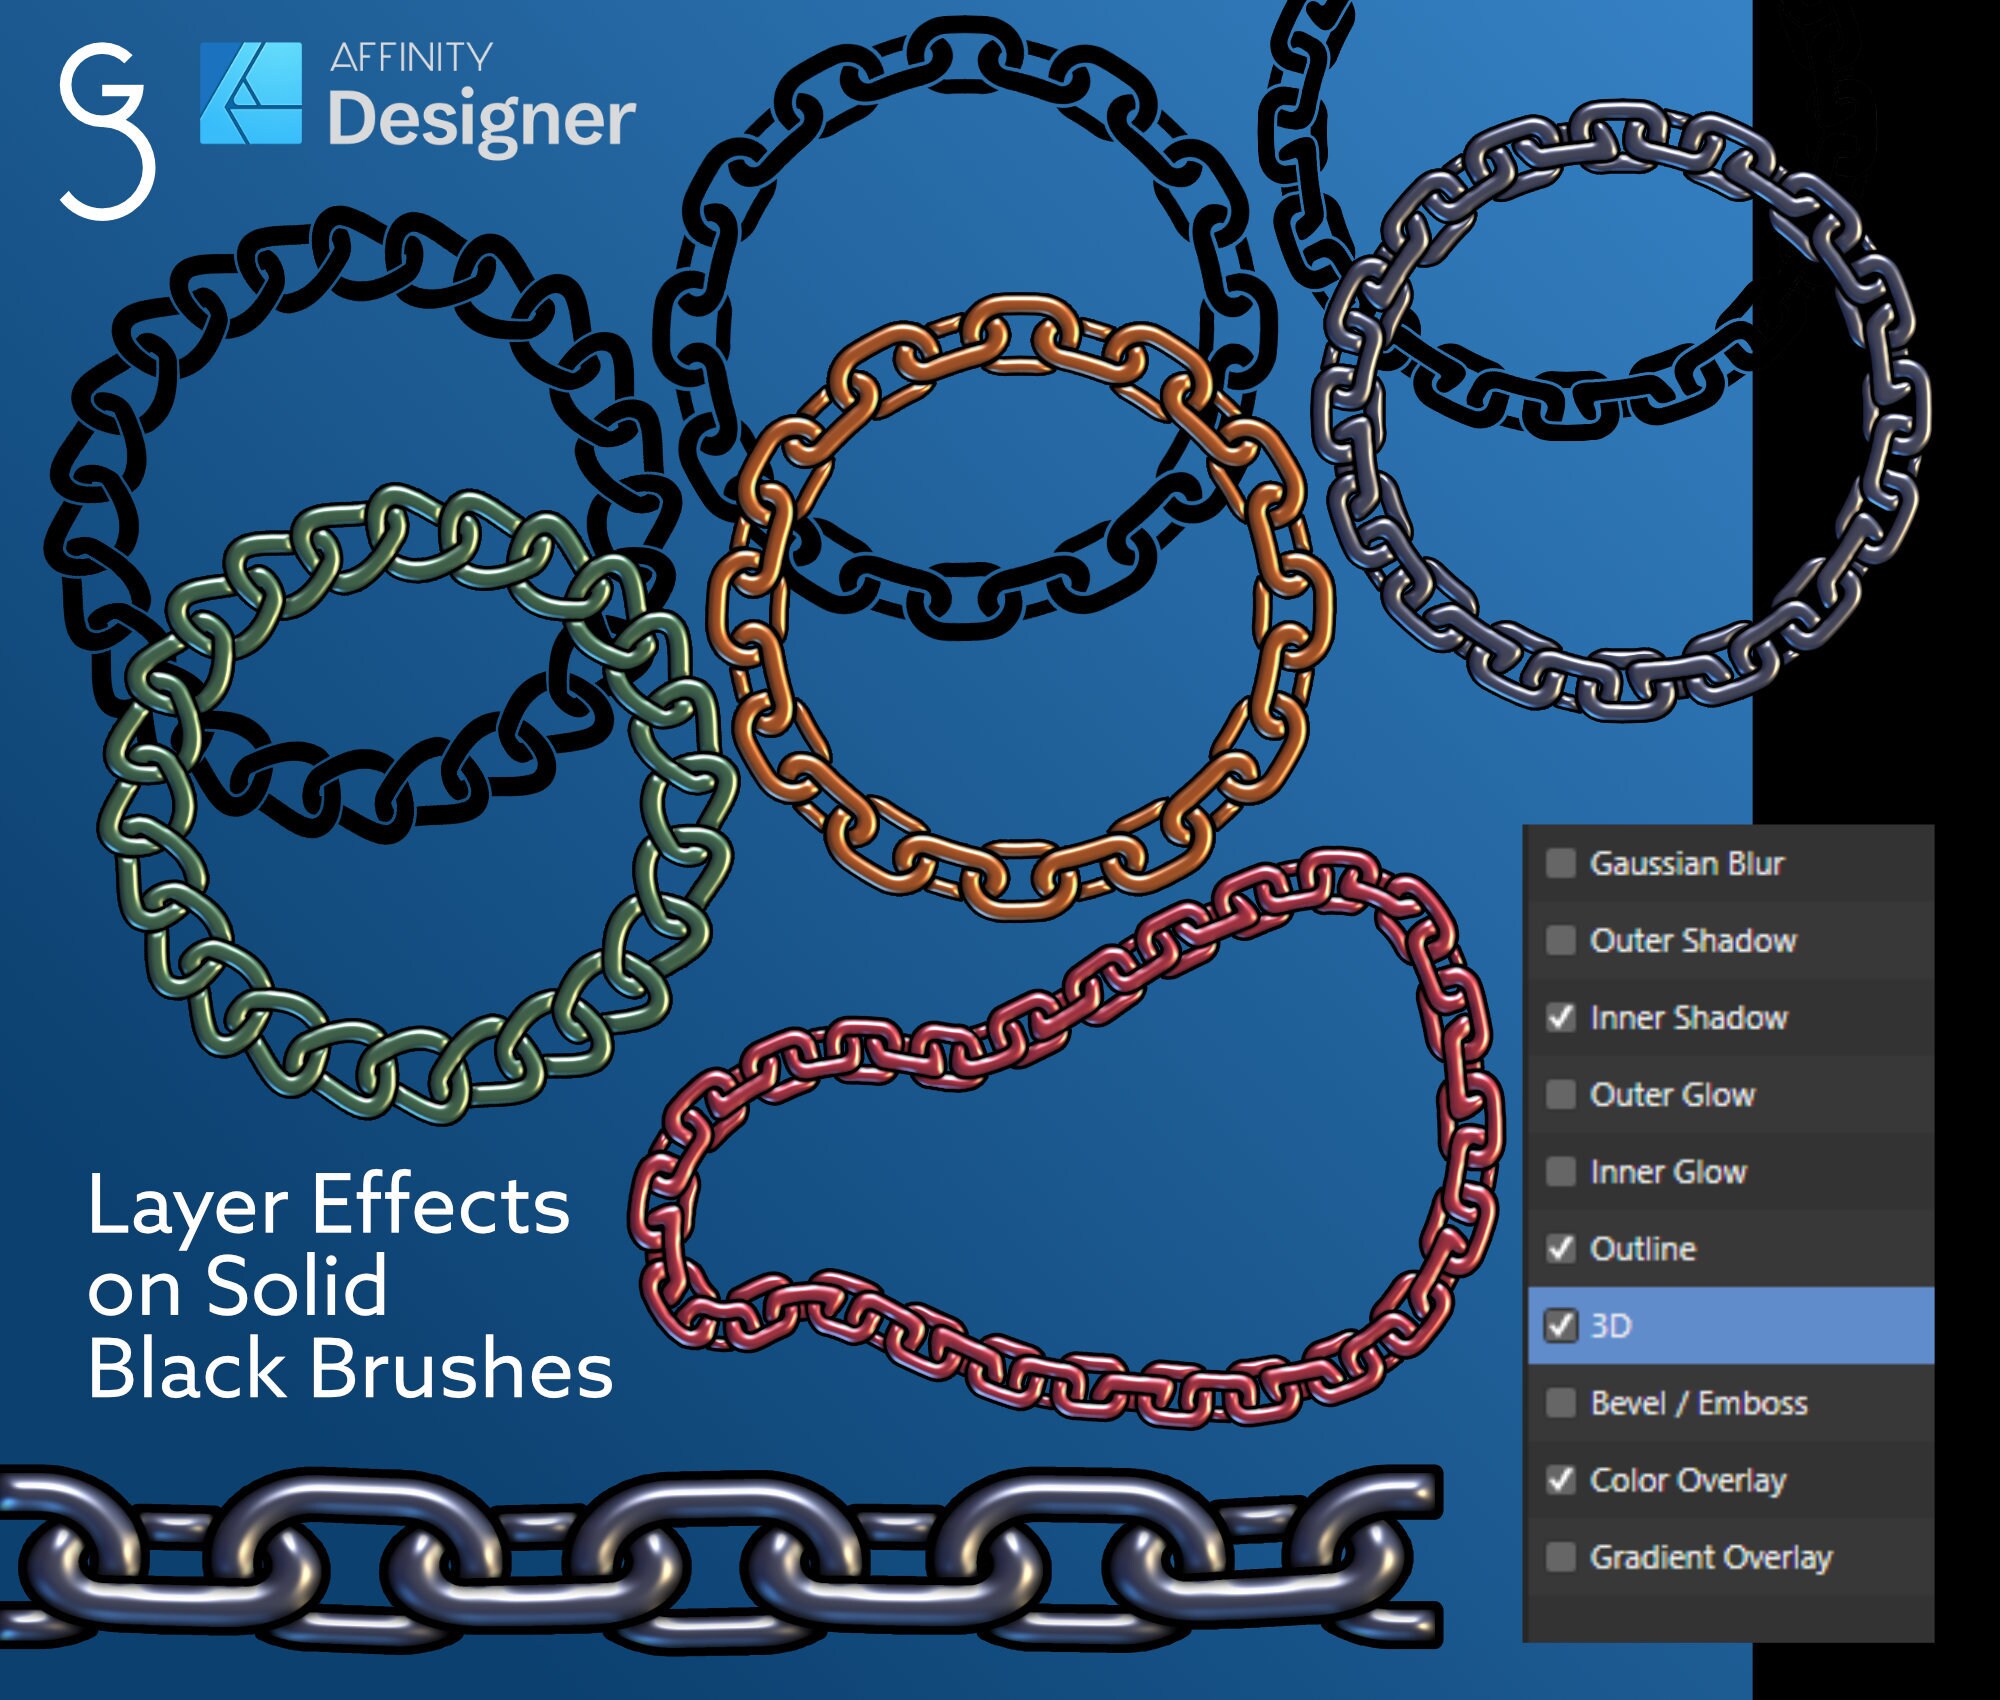Select the Inner Glow effect label
The image size is (2000, 1700).
coord(1669,1171)
